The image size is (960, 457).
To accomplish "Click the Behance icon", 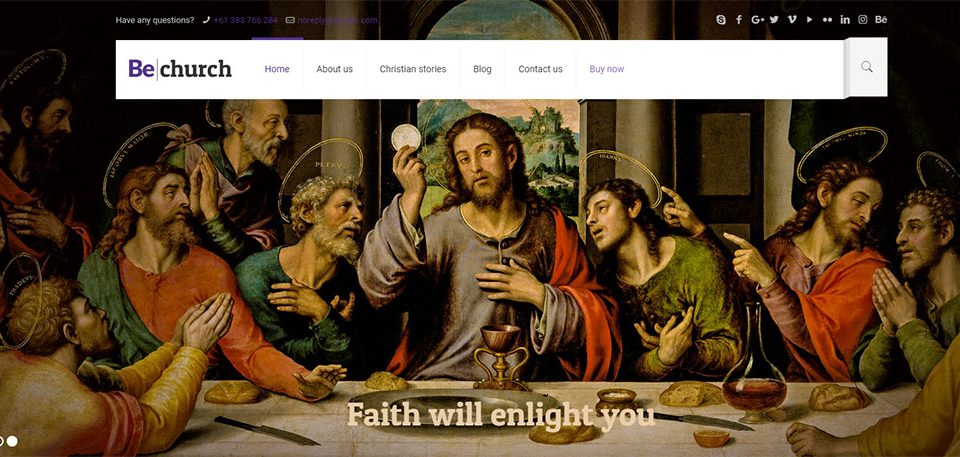I will 880,20.
